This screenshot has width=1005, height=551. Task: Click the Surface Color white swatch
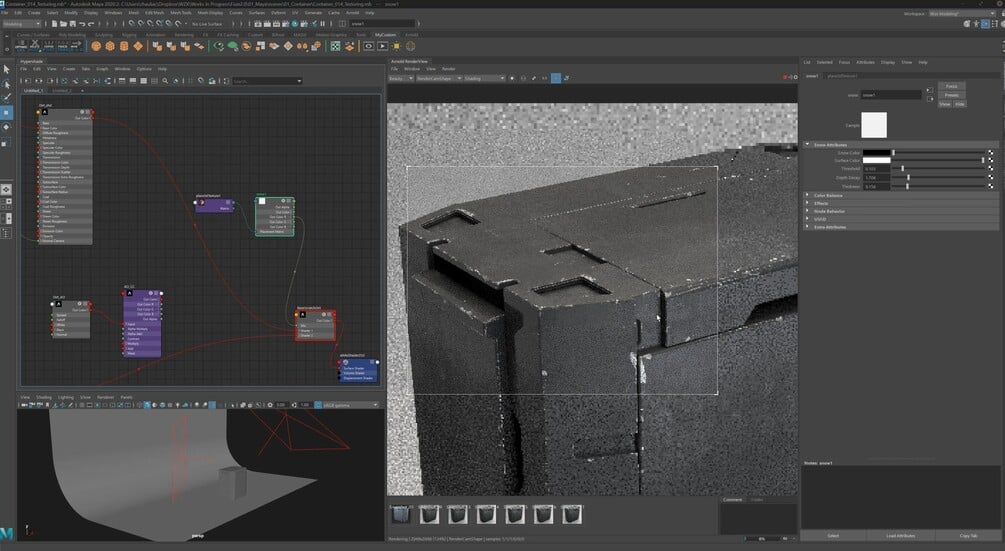click(x=876, y=160)
